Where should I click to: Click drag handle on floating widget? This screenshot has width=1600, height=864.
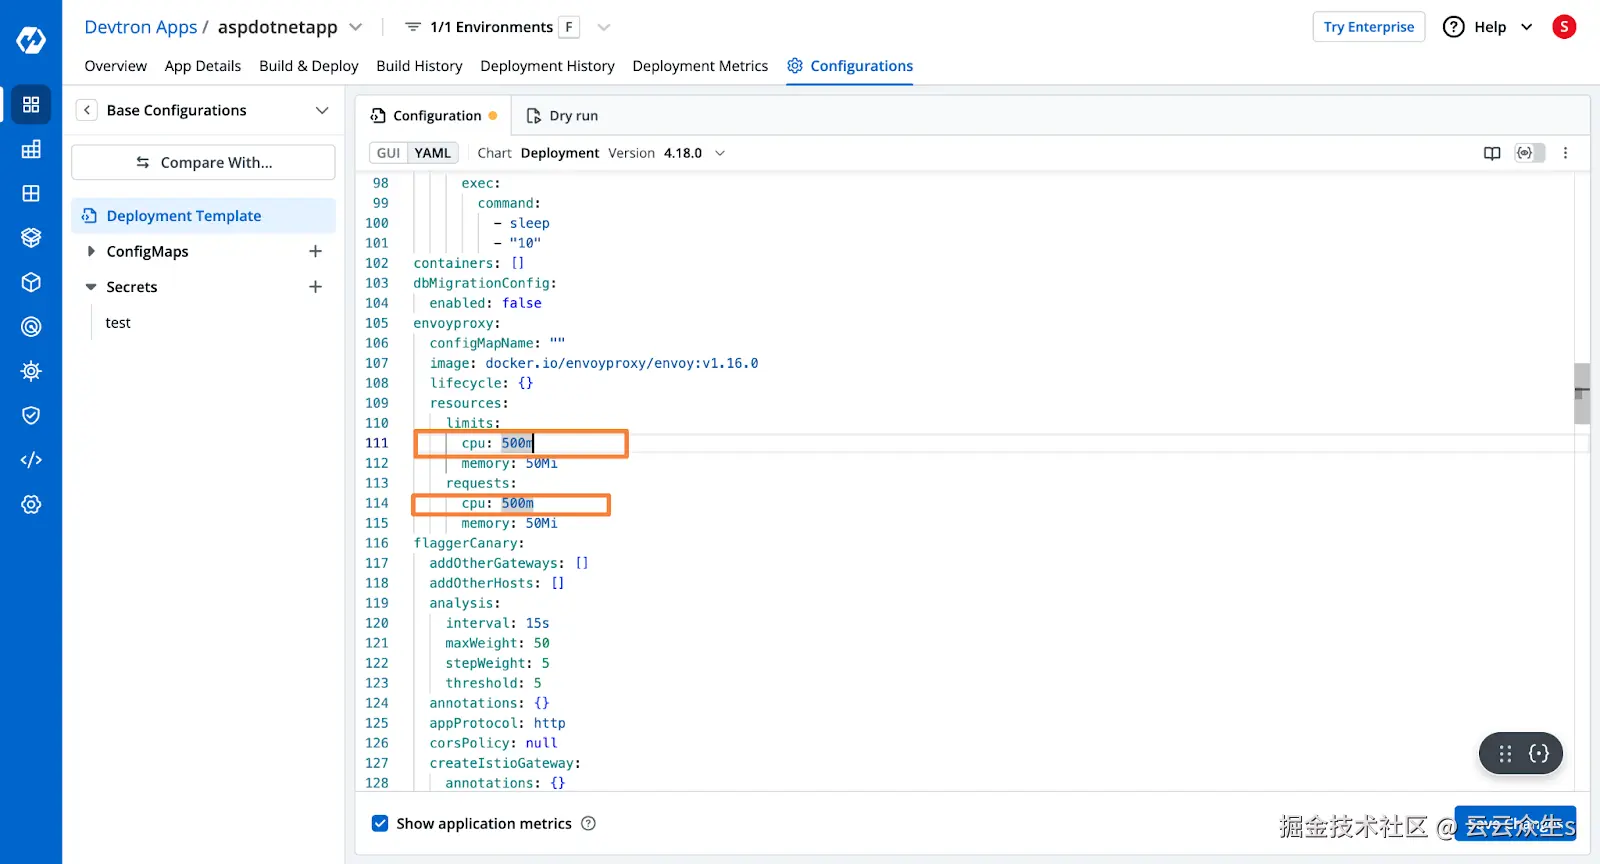pyautogui.click(x=1505, y=754)
